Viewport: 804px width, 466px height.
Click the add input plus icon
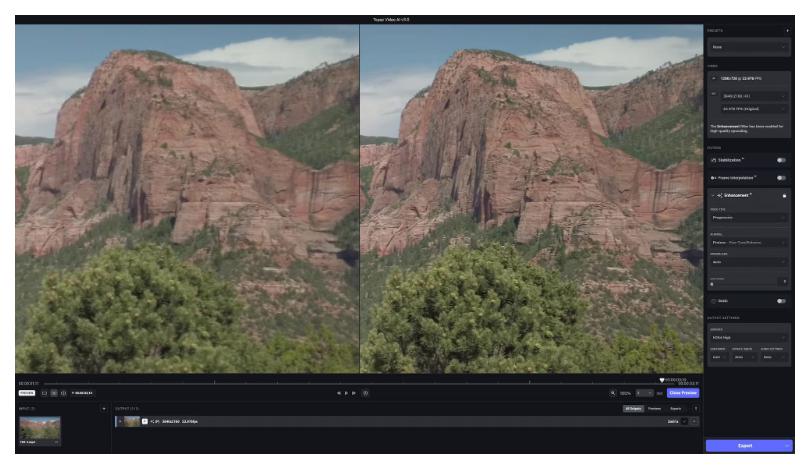[x=103, y=408]
